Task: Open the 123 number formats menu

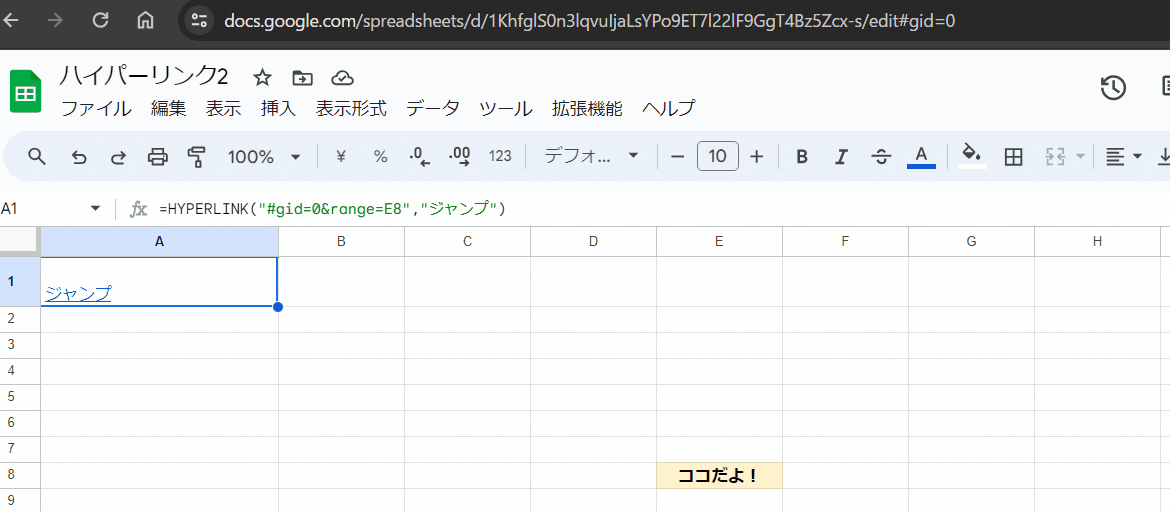Action: pos(500,157)
